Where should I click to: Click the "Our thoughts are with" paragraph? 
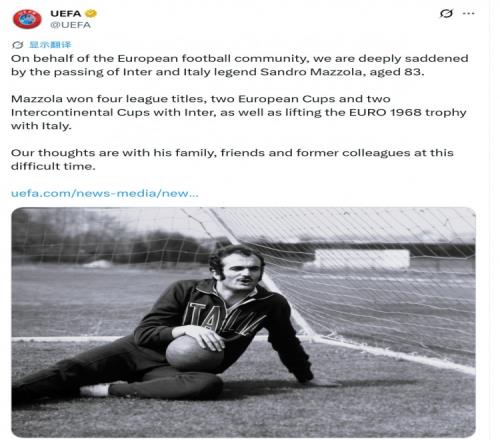(x=232, y=159)
